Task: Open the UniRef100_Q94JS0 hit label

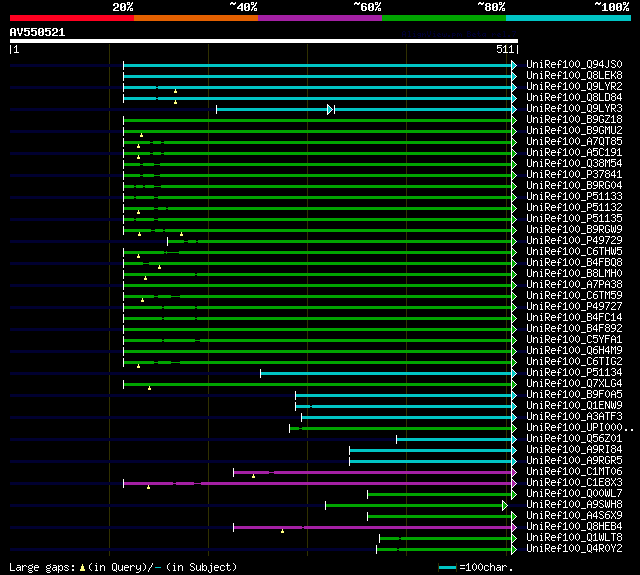Action: (574, 64)
